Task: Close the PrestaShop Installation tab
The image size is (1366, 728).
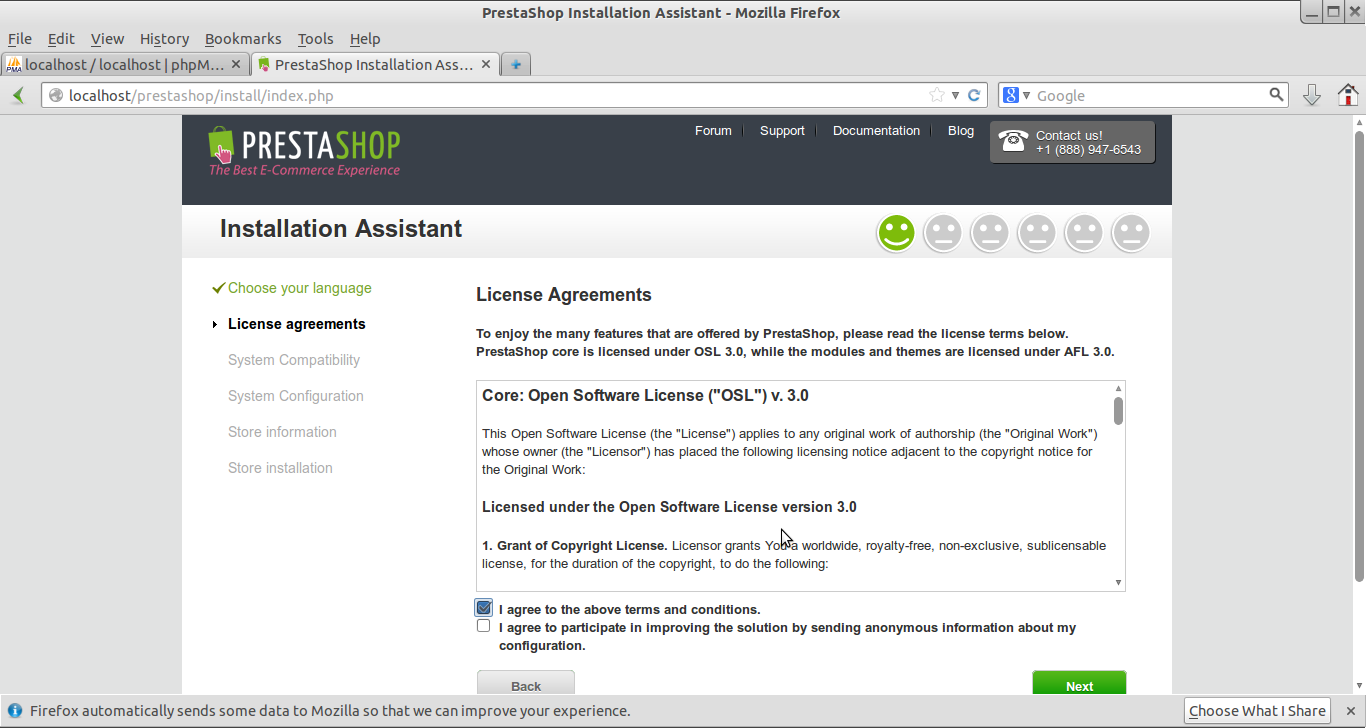Action: click(486, 64)
